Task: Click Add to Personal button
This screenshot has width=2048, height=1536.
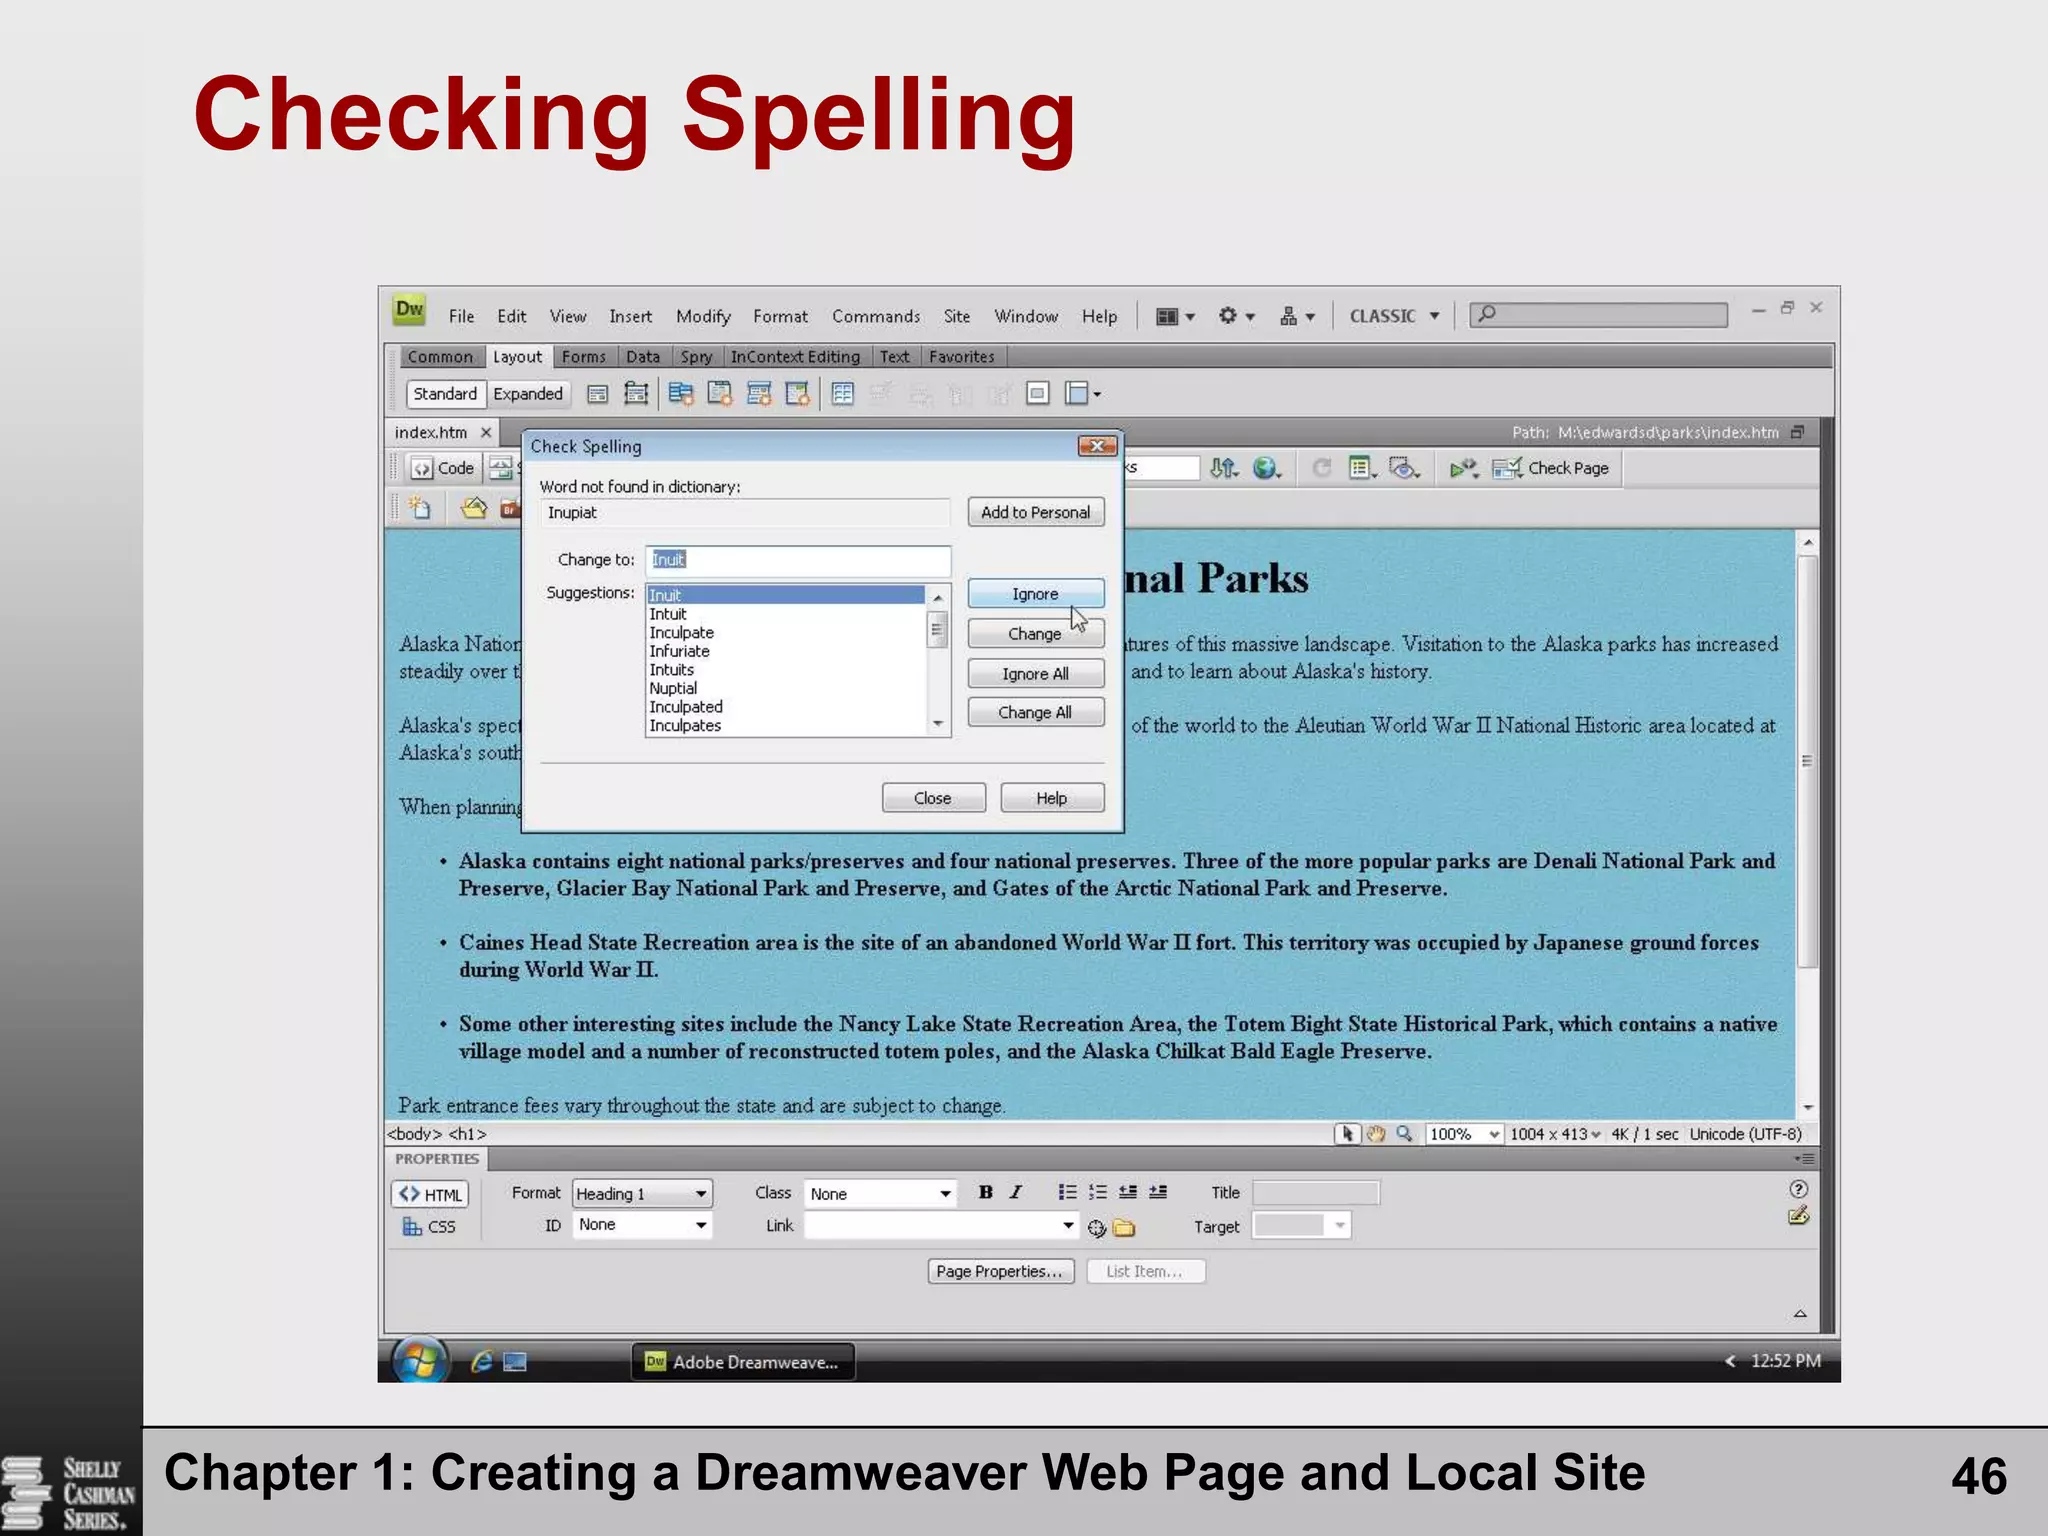Action: click(1036, 512)
